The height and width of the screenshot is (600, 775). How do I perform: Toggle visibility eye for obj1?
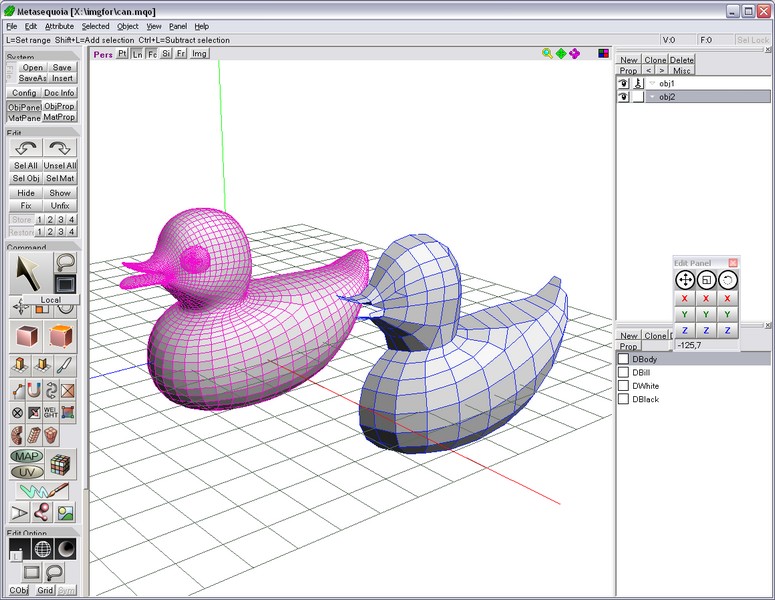[623, 84]
